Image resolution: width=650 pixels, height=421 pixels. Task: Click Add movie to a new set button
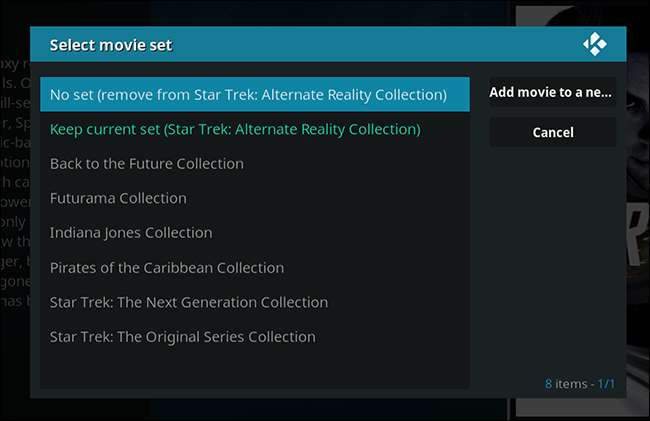point(553,92)
